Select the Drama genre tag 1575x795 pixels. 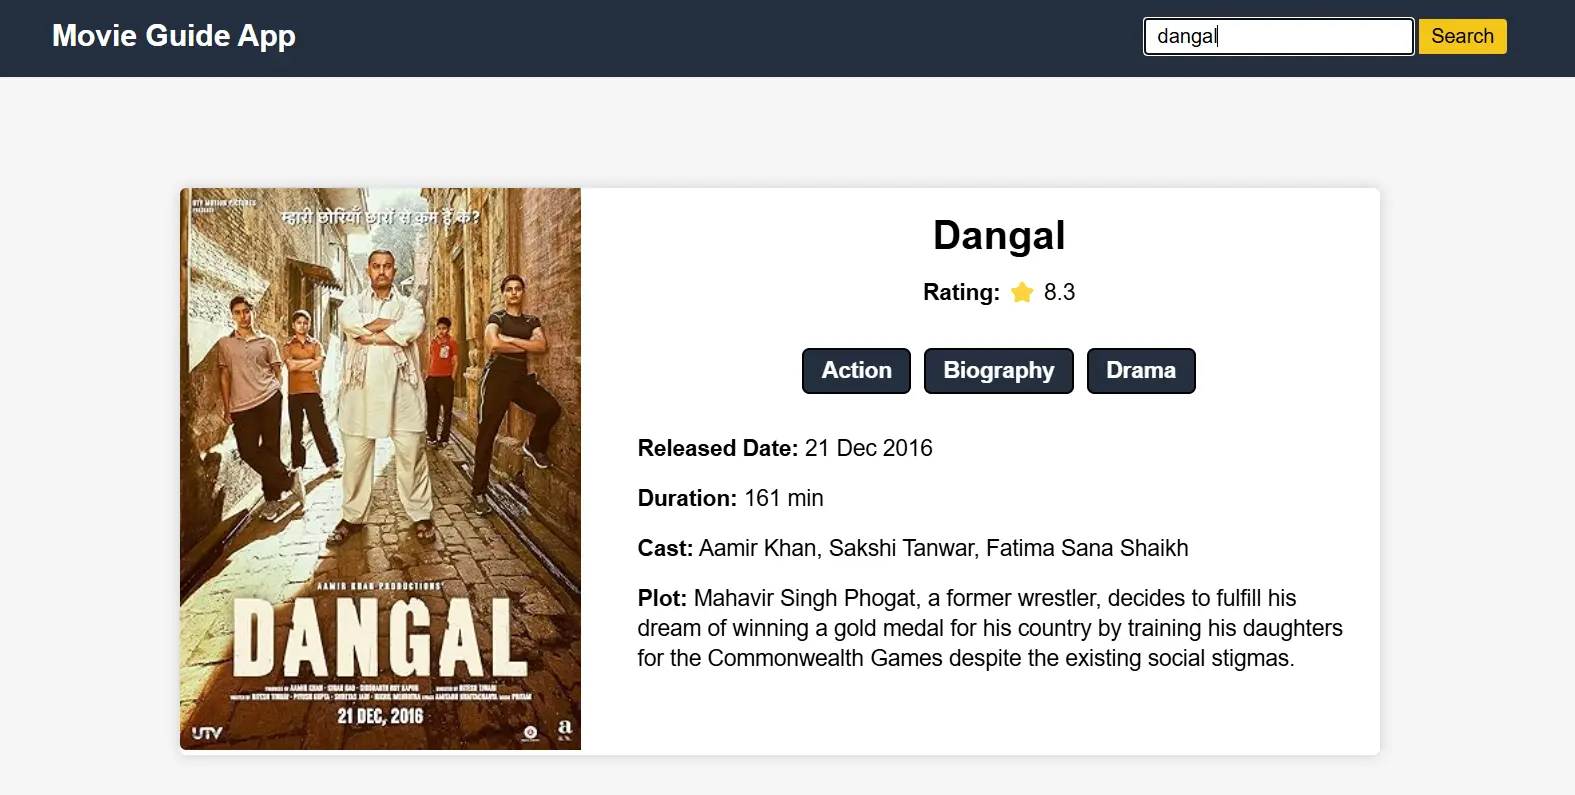coord(1141,371)
